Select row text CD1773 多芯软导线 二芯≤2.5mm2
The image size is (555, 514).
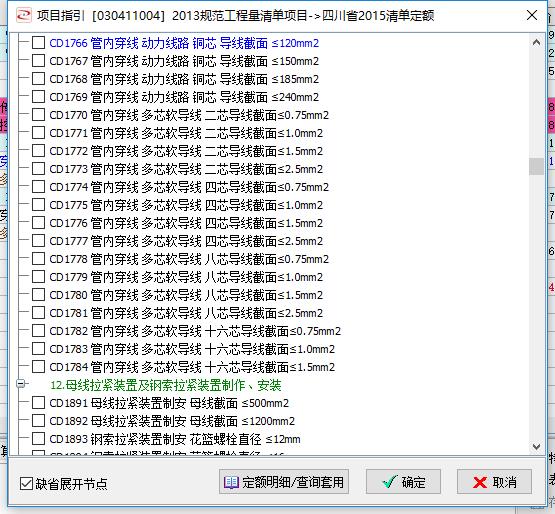click(x=186, y=169)
